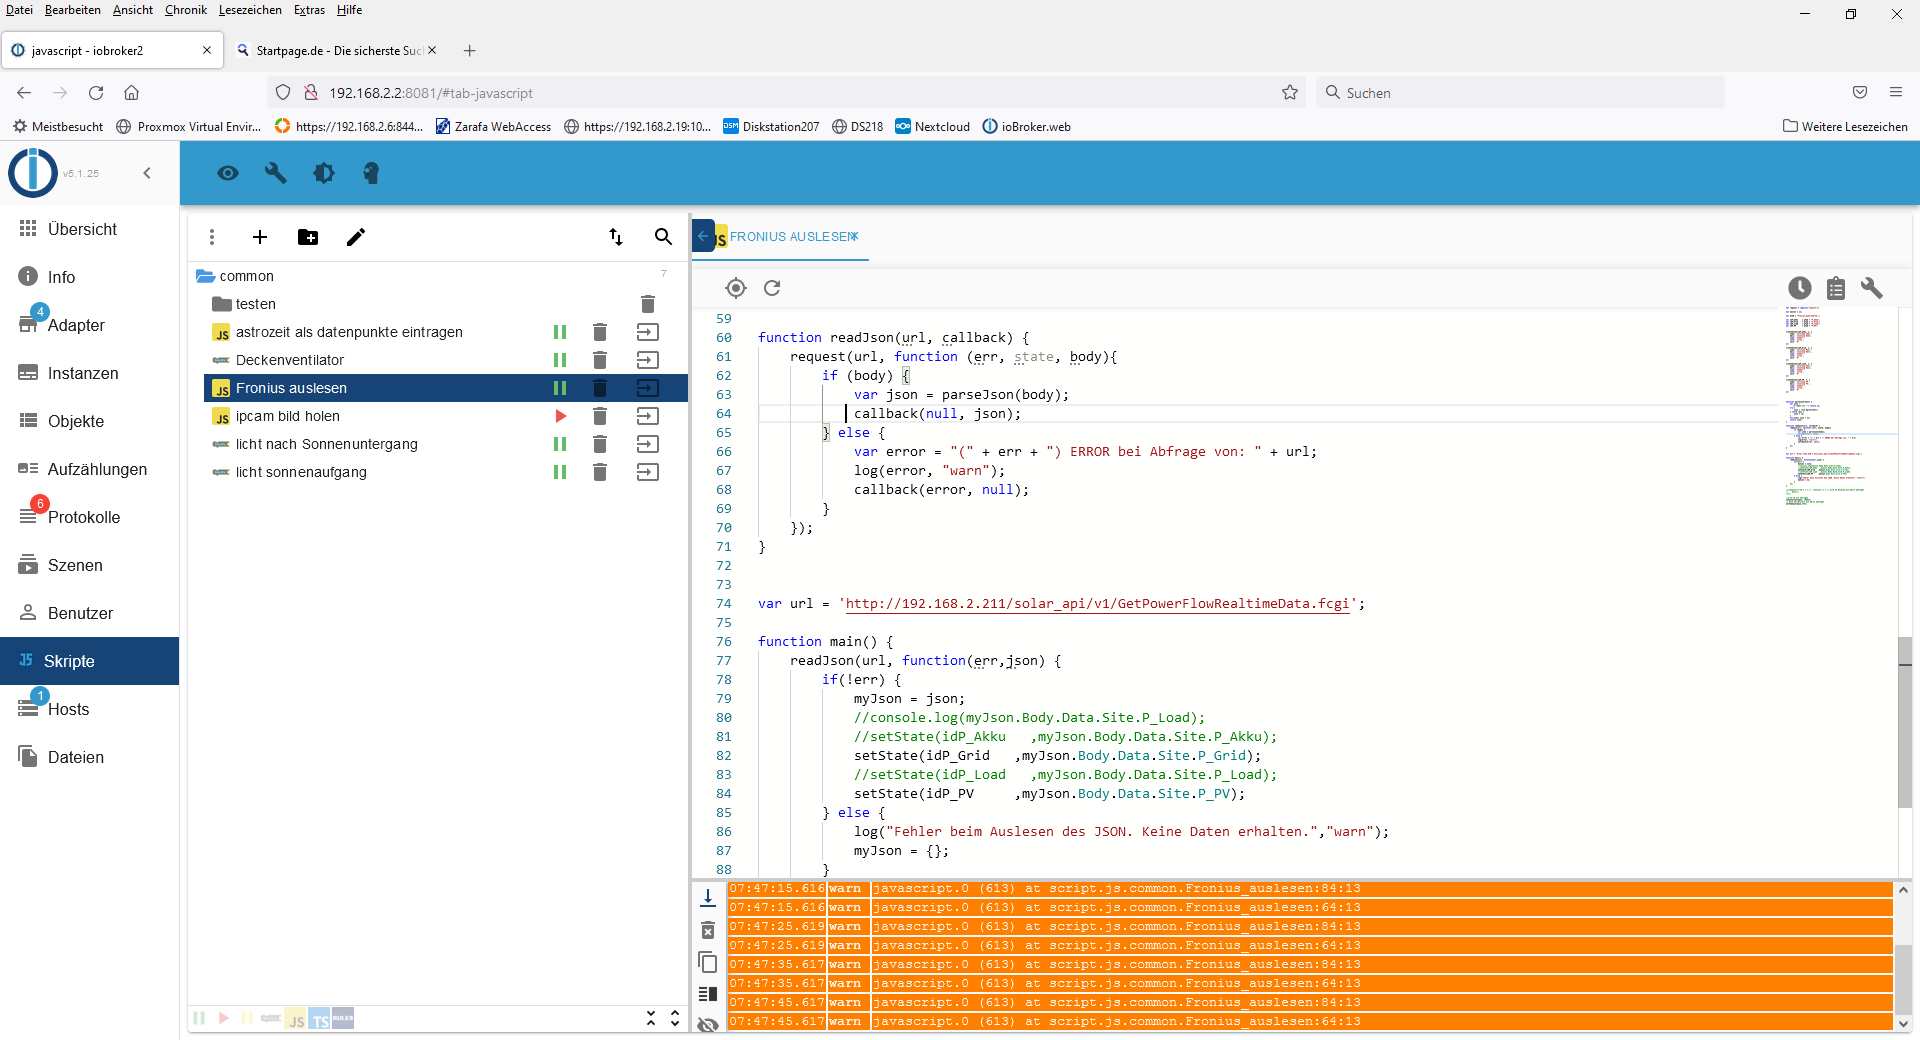Open cron schedule clock icon
Screen dimensions: 1920x1040
pyautogui.click(x=1800, y=288)
